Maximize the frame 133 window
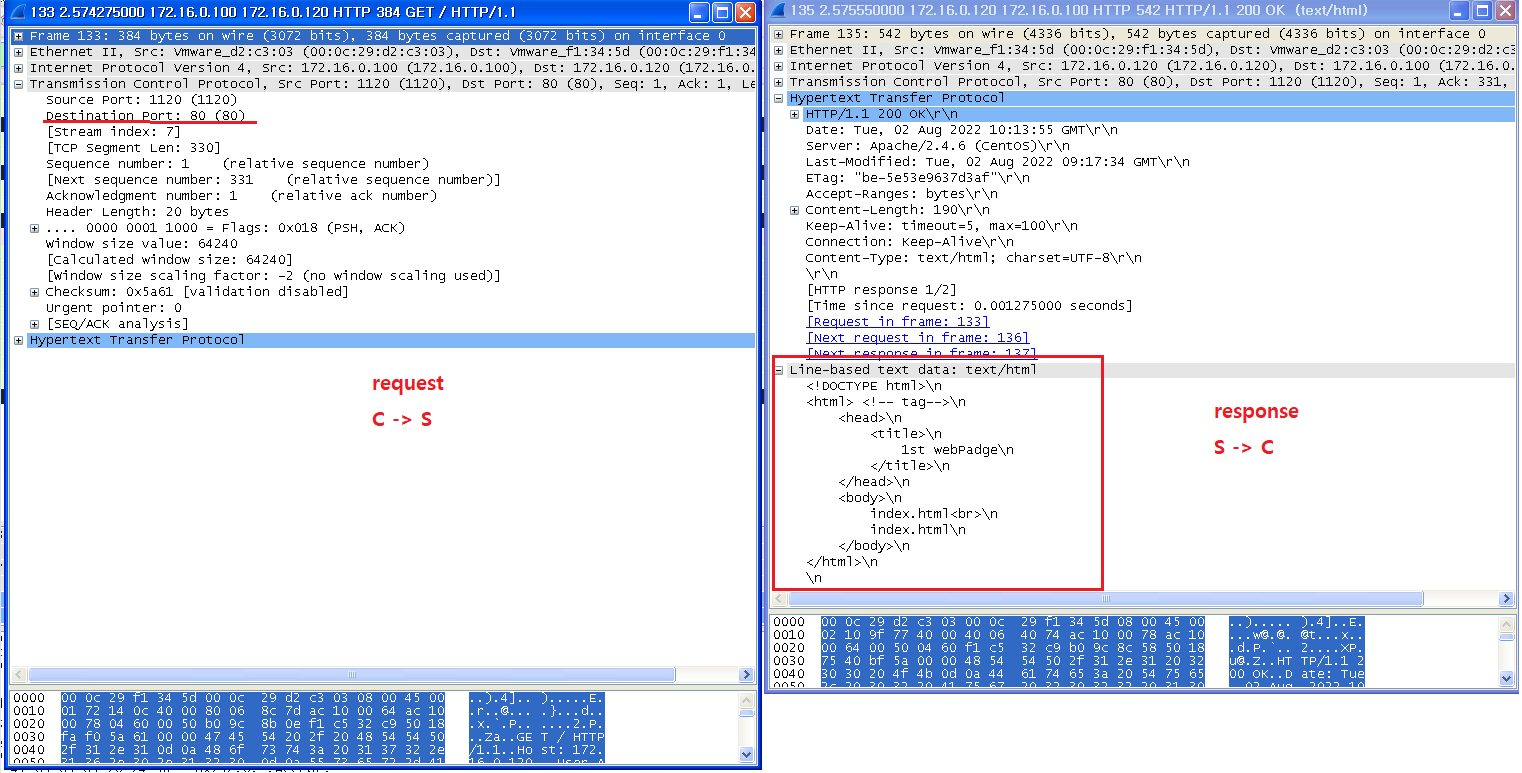Viewport: 1522px width, 773px height. (721, 13)
